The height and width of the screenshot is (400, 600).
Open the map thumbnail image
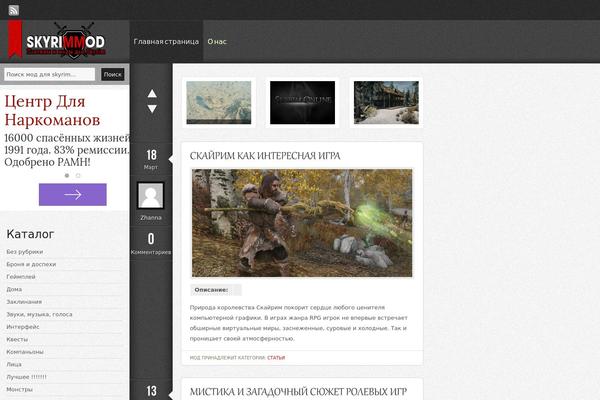click(x=218, y=102)
